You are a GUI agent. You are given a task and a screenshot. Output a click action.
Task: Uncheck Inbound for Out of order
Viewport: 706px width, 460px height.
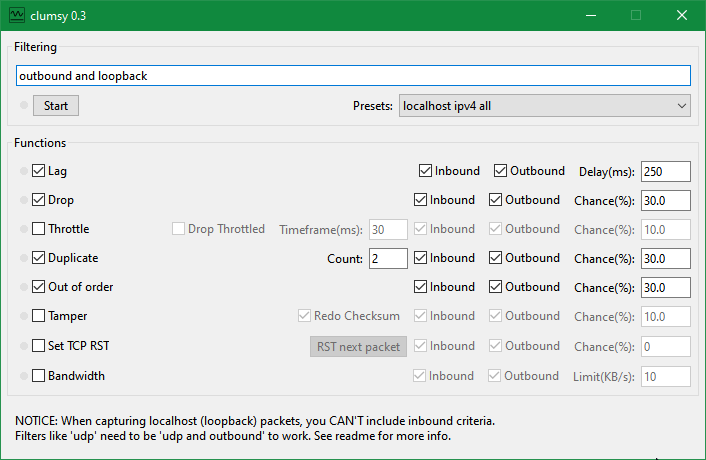pos(420,287)
